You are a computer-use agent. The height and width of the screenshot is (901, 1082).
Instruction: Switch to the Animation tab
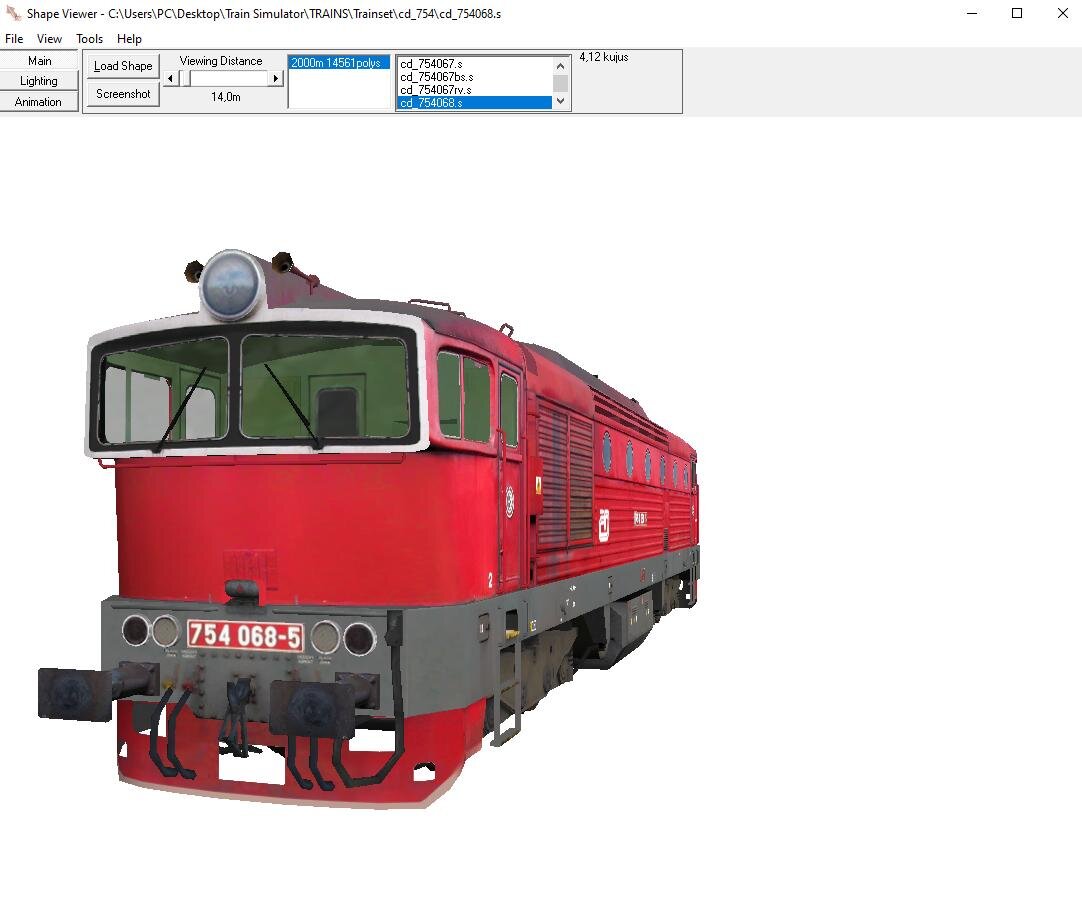pos(39,101)
